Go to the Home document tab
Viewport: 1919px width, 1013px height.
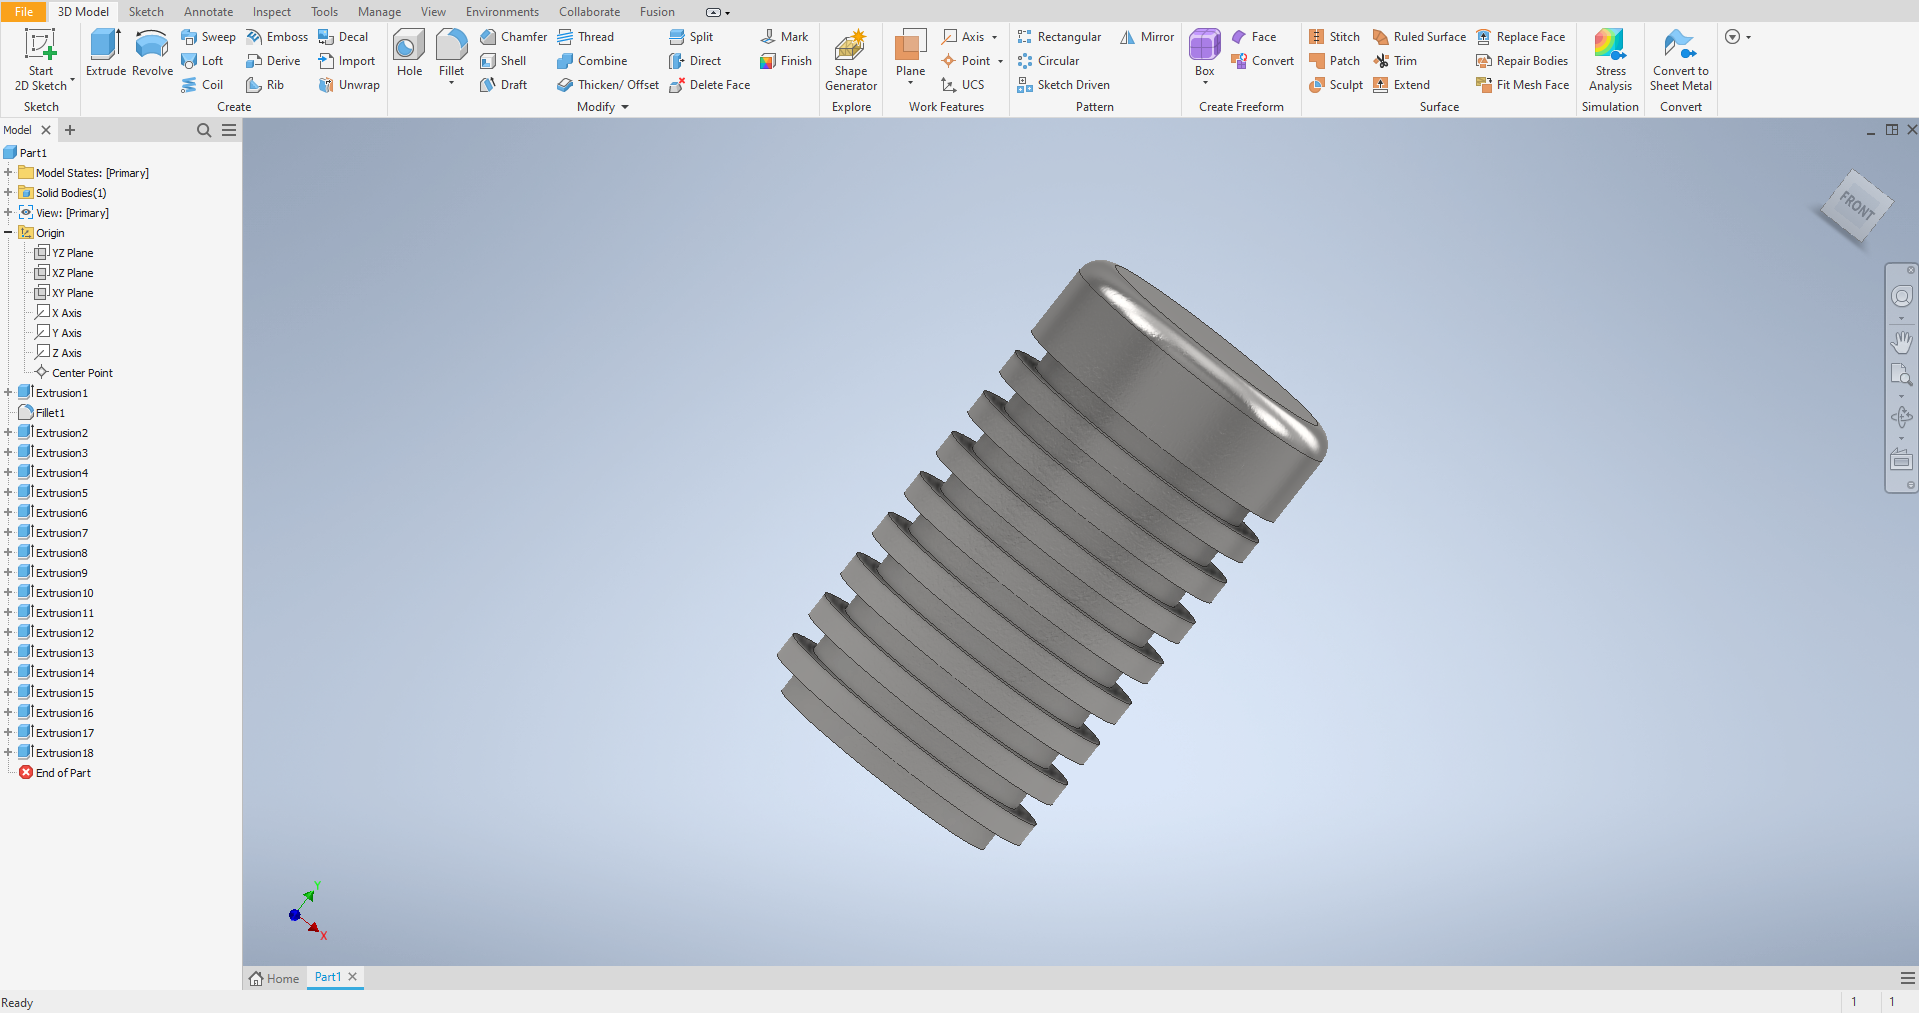275,978
